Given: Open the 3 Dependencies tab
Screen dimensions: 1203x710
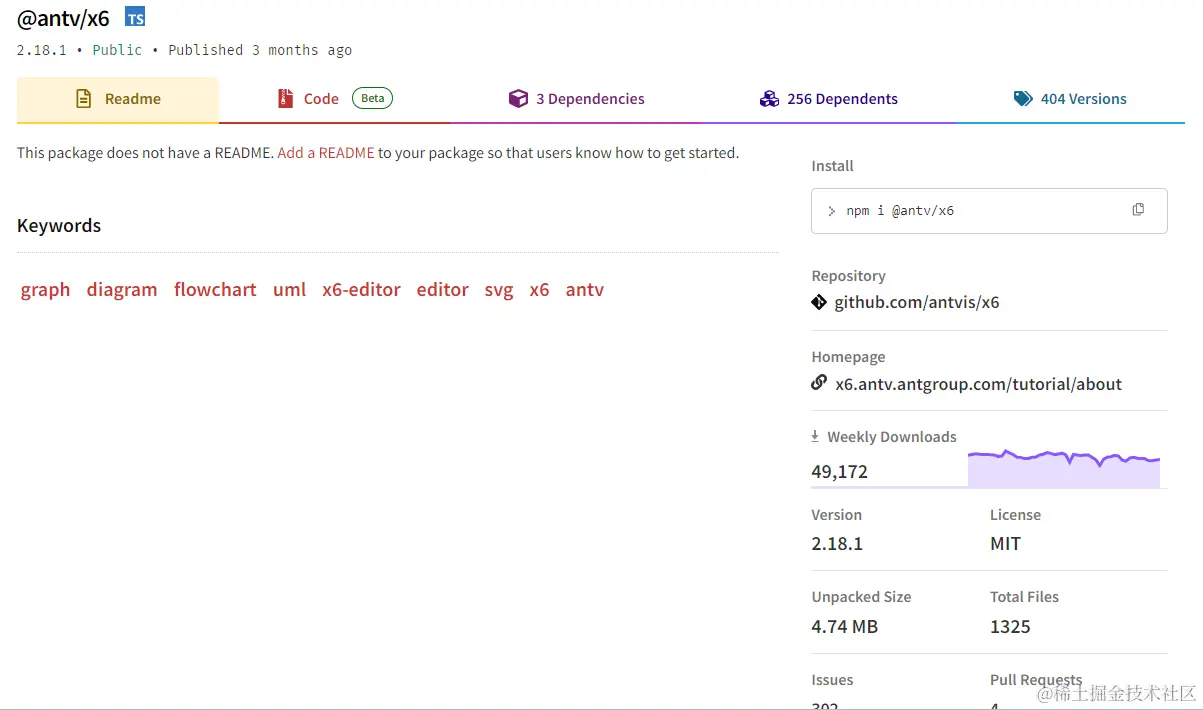Looking at the screenshot, I should [x=577, y=100].
